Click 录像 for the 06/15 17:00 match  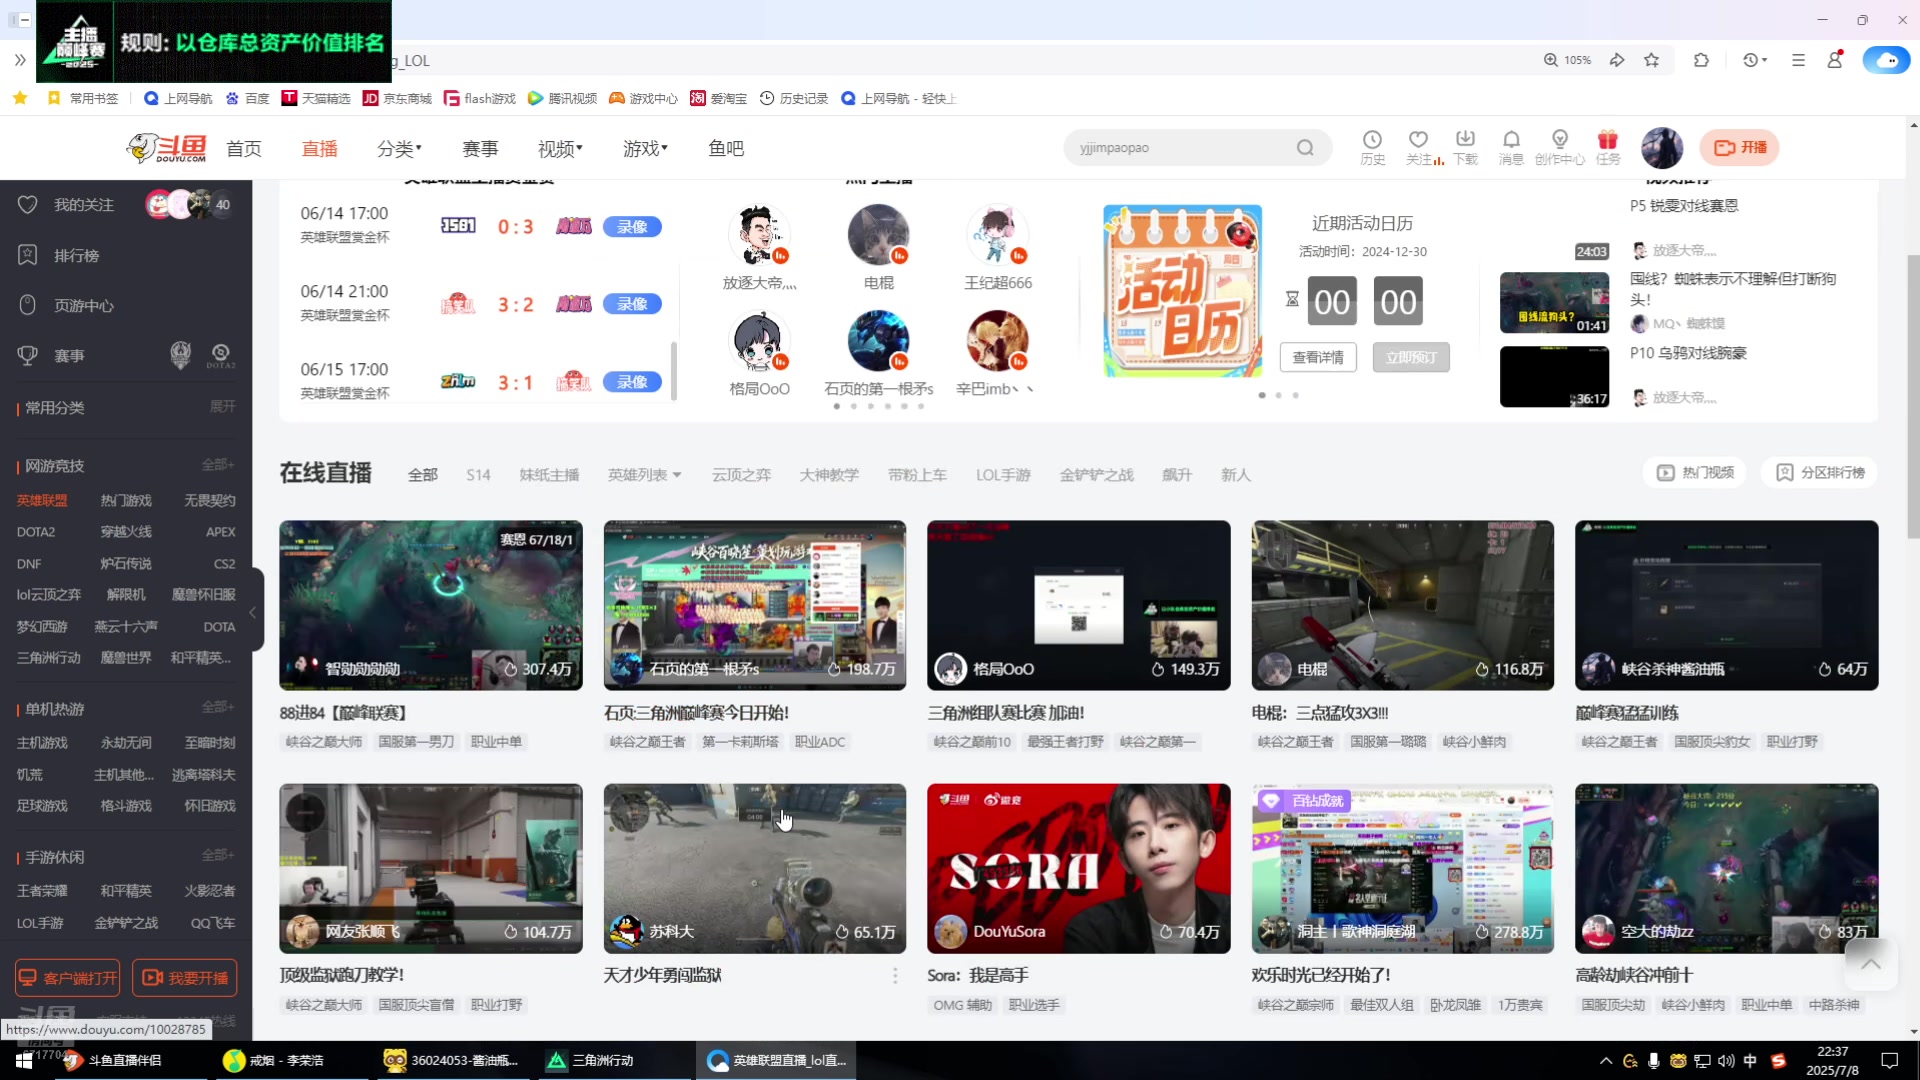[x=632, y=382]
